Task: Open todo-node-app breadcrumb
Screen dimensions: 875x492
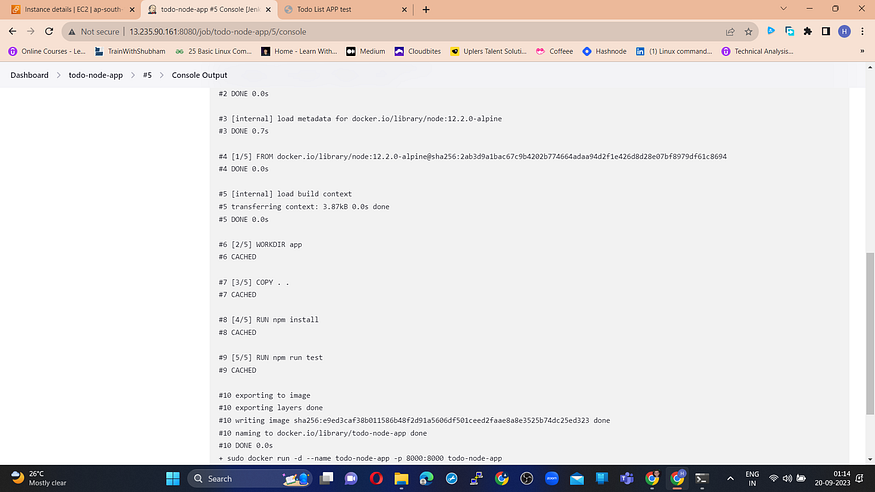Action: click(x=95, y=75)
